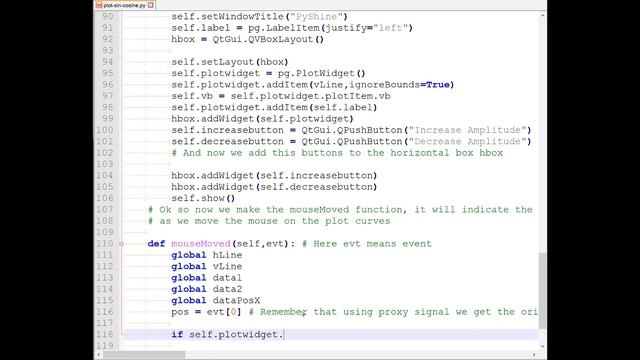Click the "Remember that using proxy signal" comment

[393, 312]
